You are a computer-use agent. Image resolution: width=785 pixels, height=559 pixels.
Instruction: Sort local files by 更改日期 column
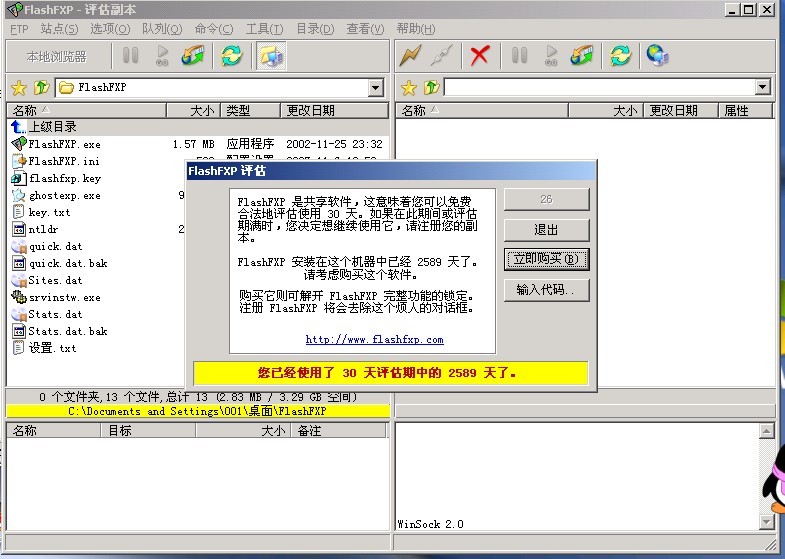334,111
